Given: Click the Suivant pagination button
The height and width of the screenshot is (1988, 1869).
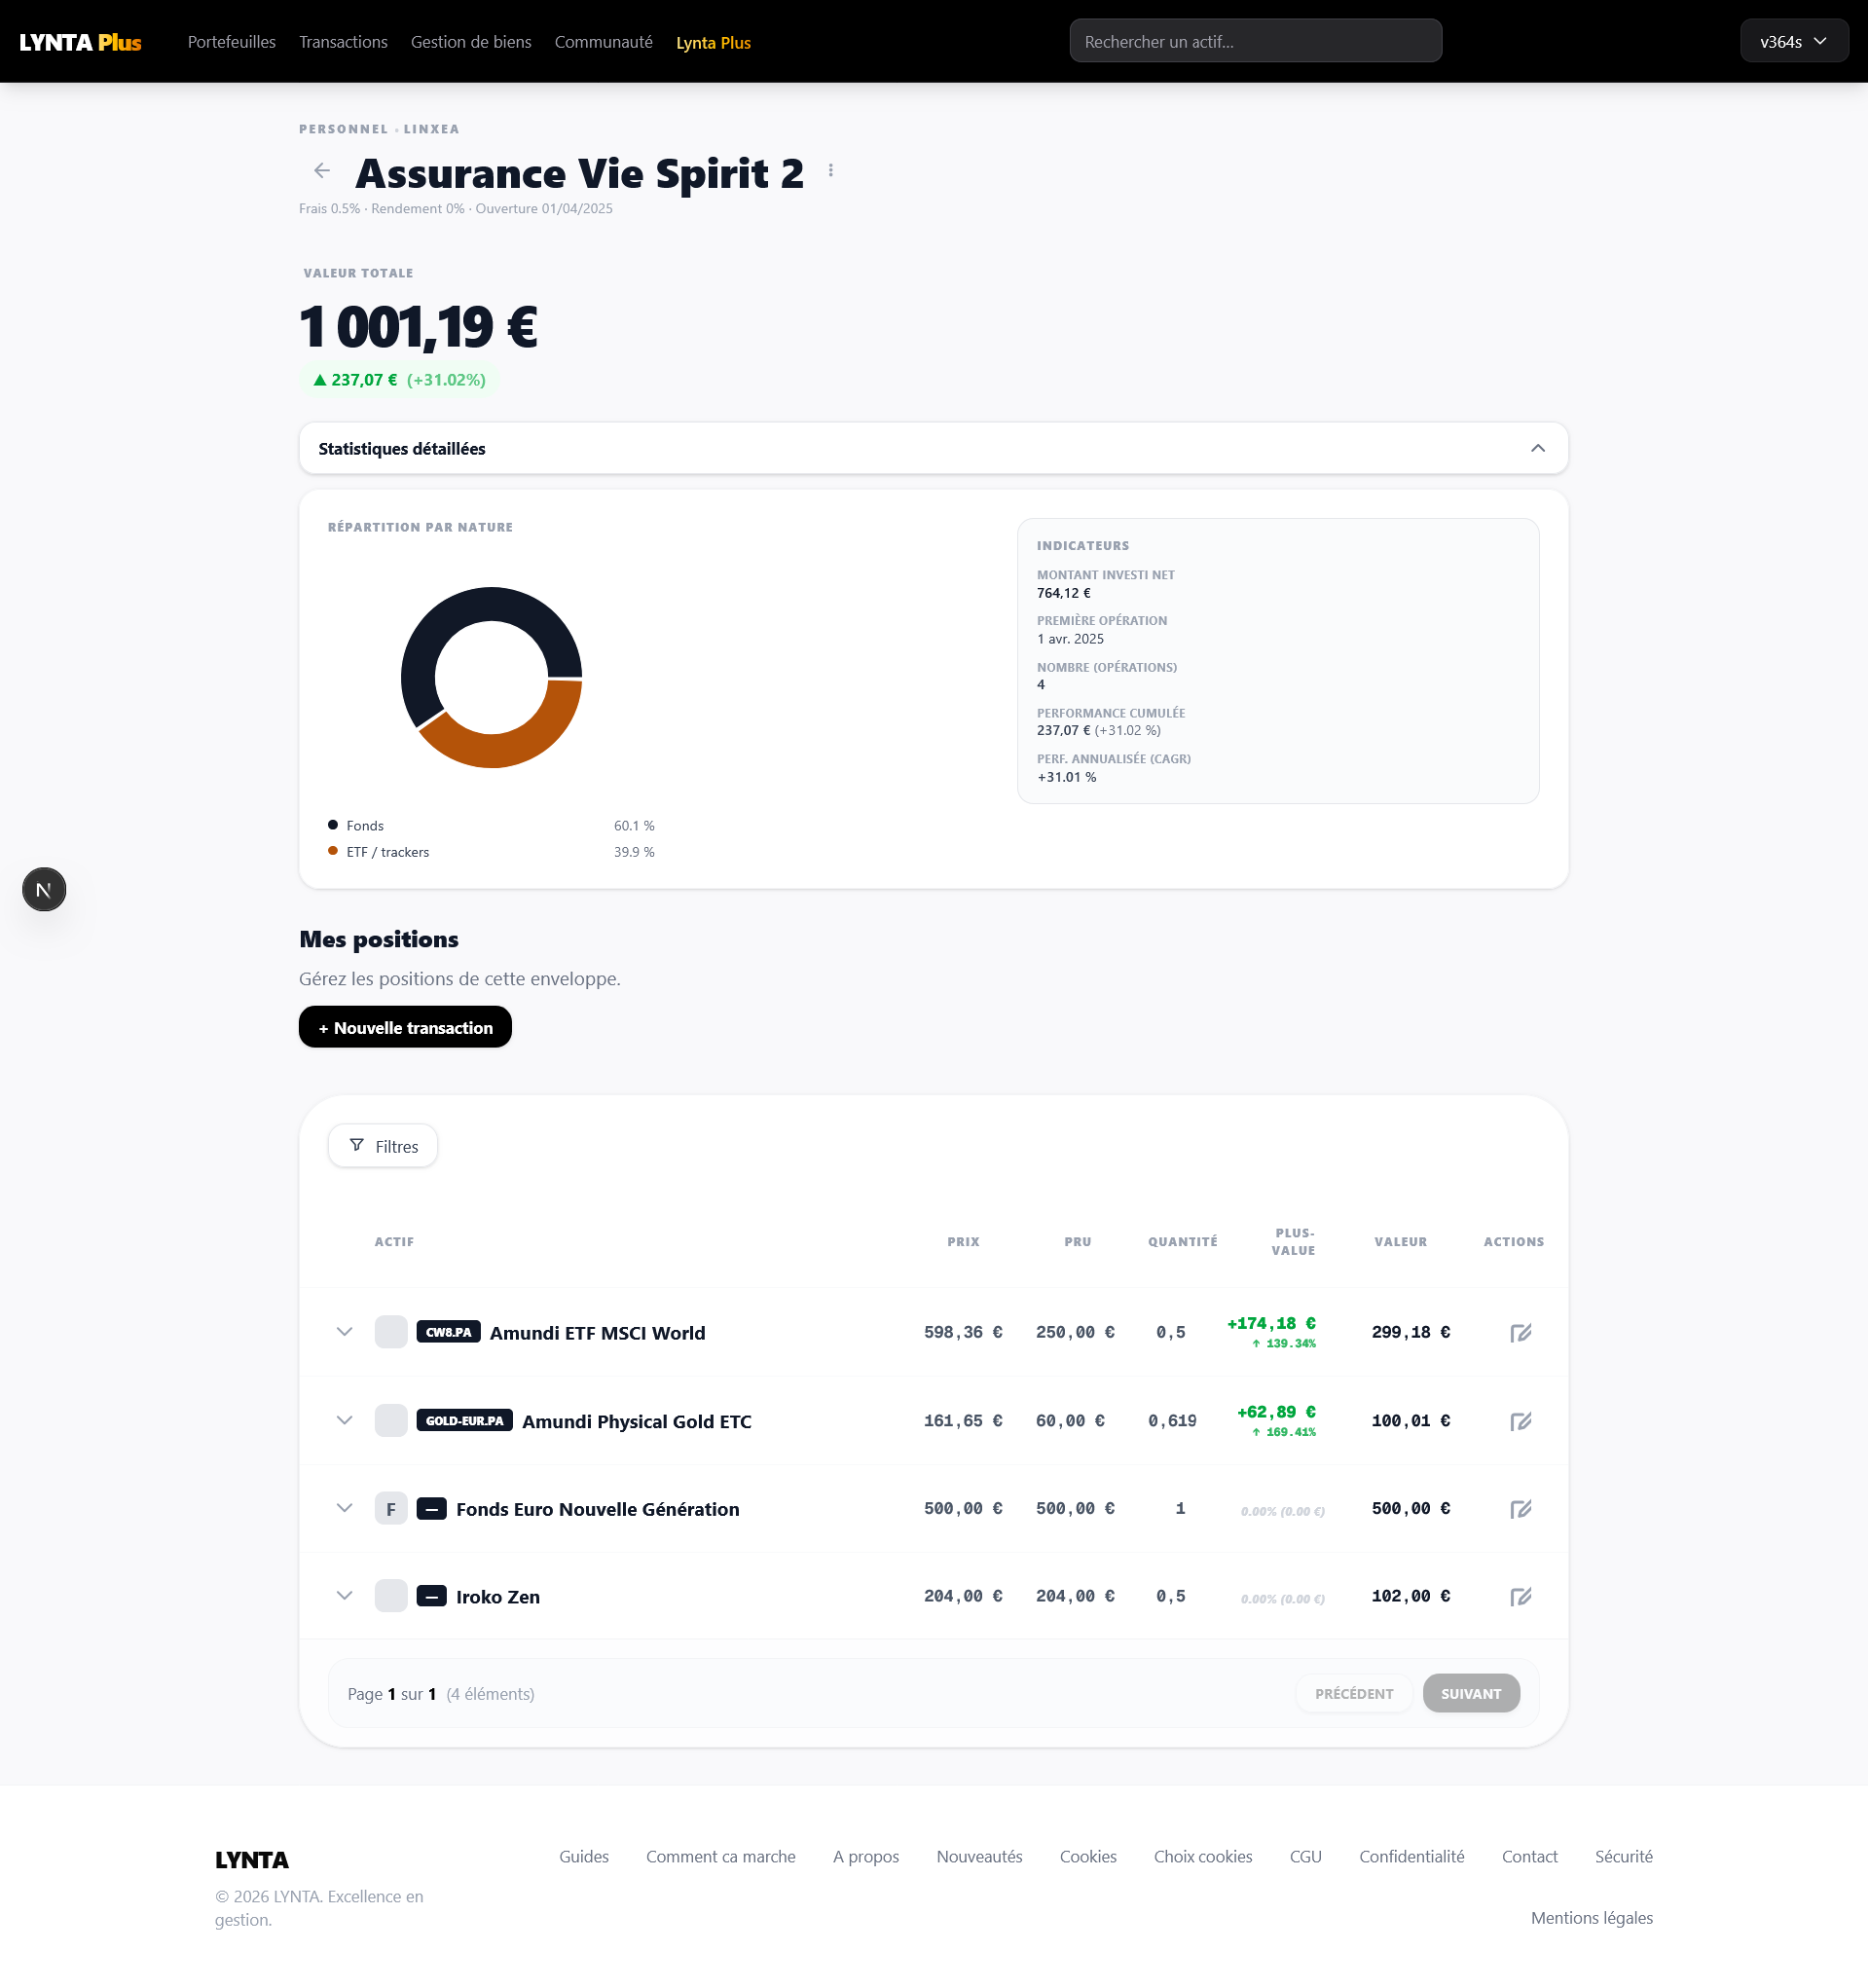Looking at the screenshot, I should point(1472,1695).
